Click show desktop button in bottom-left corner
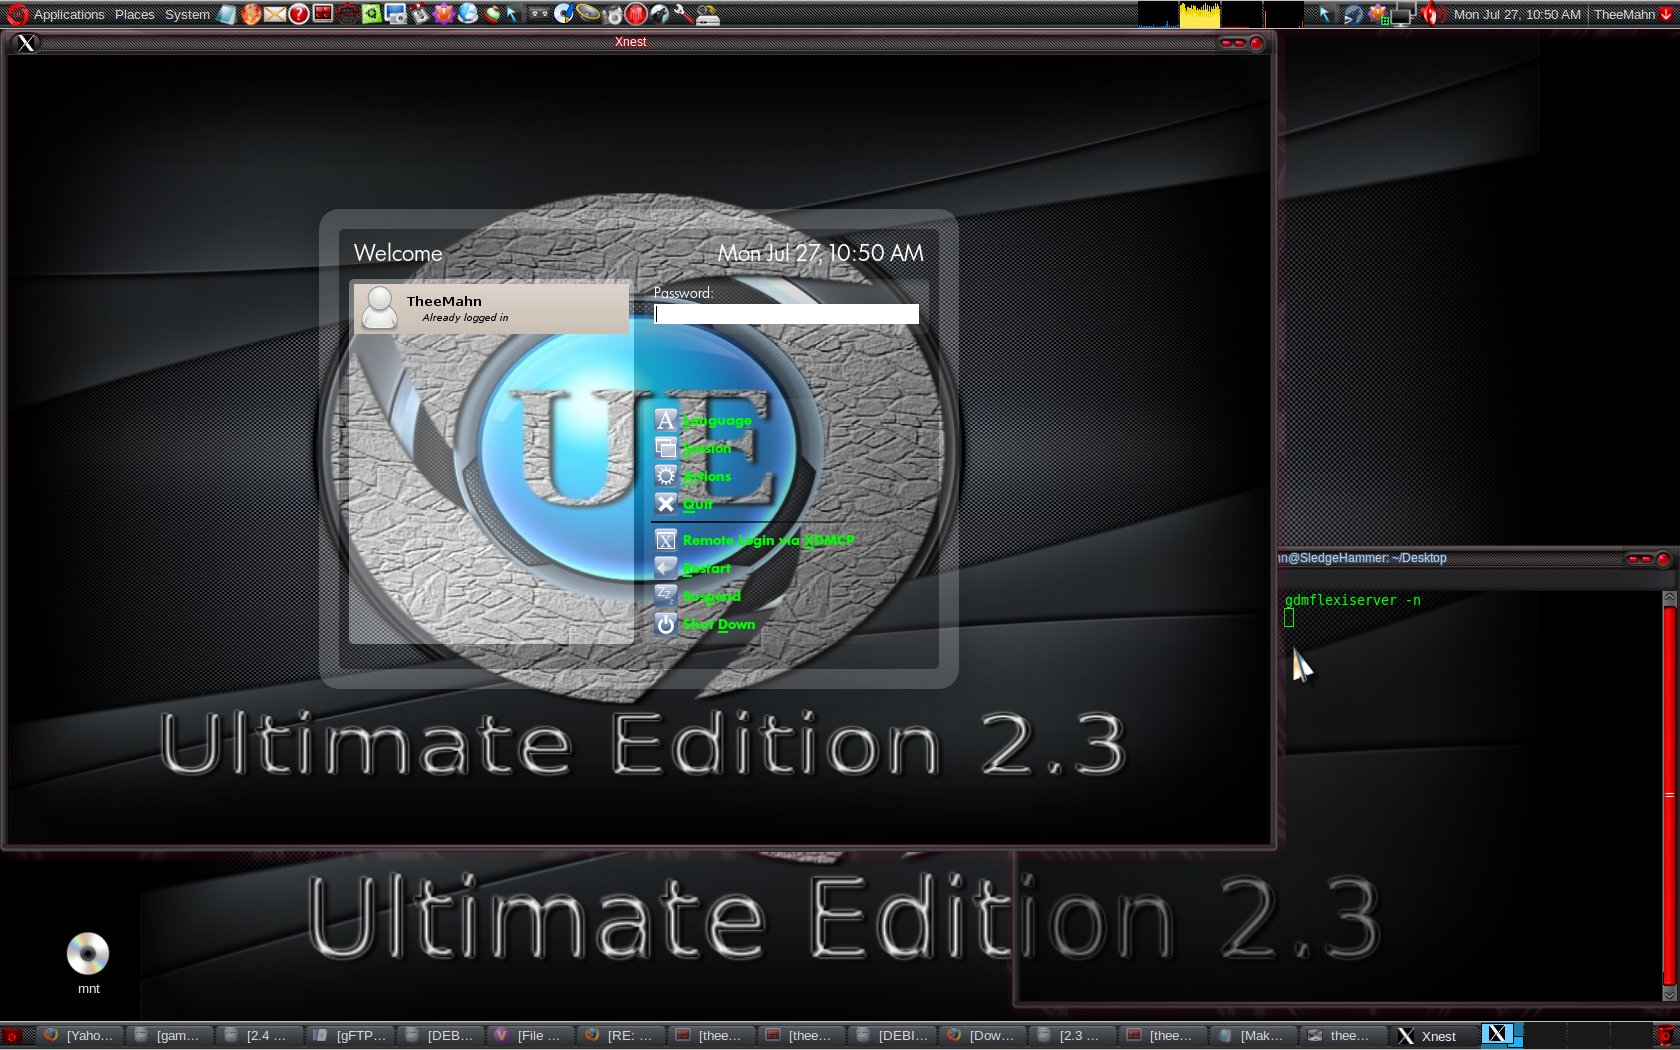The image size is (1680, 1050). pyautogui.click(x=14, y=1036)
